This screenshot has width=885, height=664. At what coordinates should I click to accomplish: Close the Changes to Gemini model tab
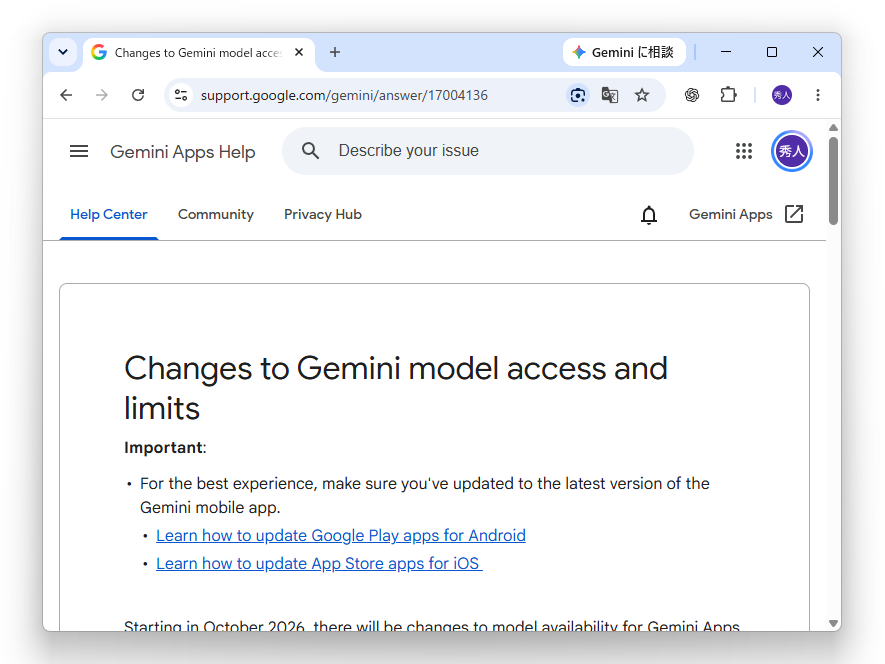[299, 53]
